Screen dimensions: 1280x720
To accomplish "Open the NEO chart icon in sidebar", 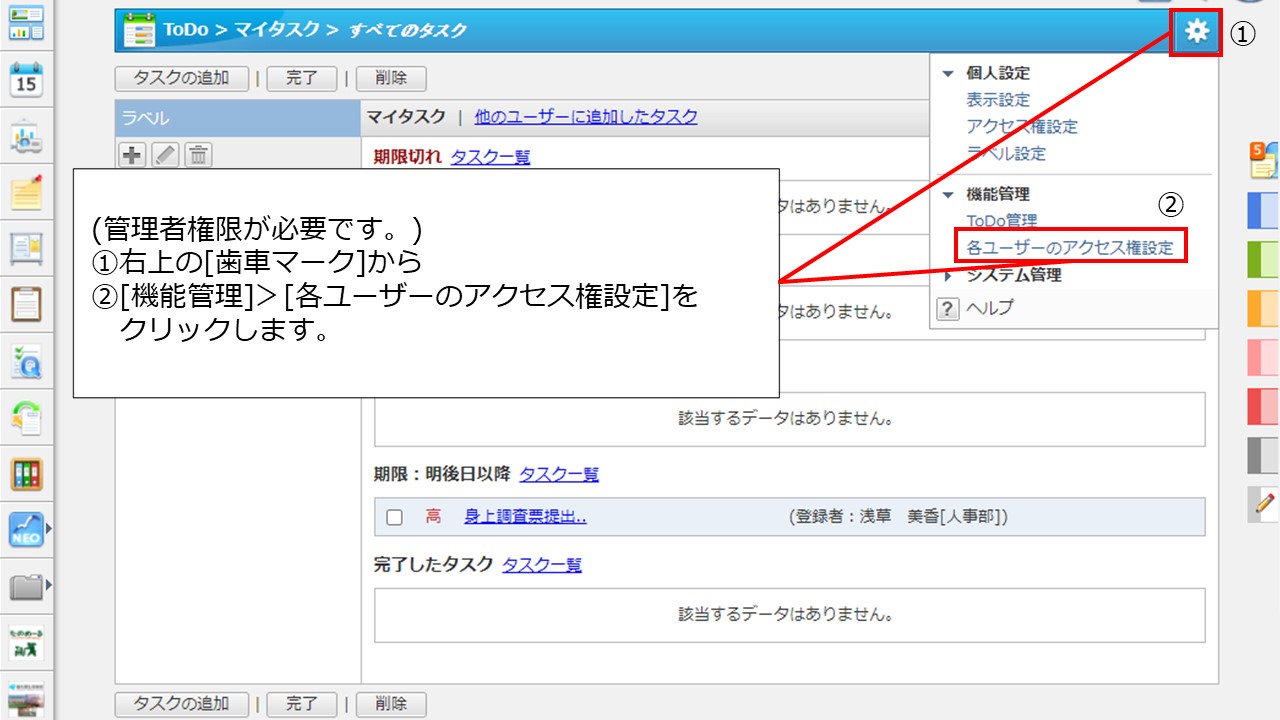I will (26, 529).
